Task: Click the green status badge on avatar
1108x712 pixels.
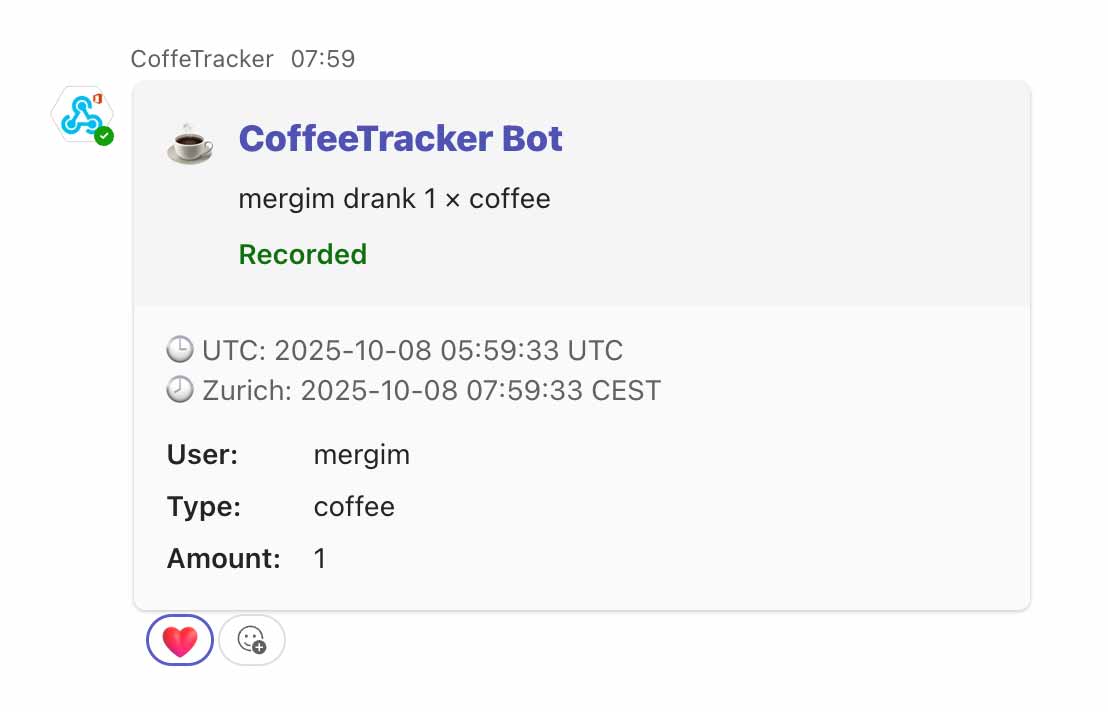Action: [x=104, y=136]
